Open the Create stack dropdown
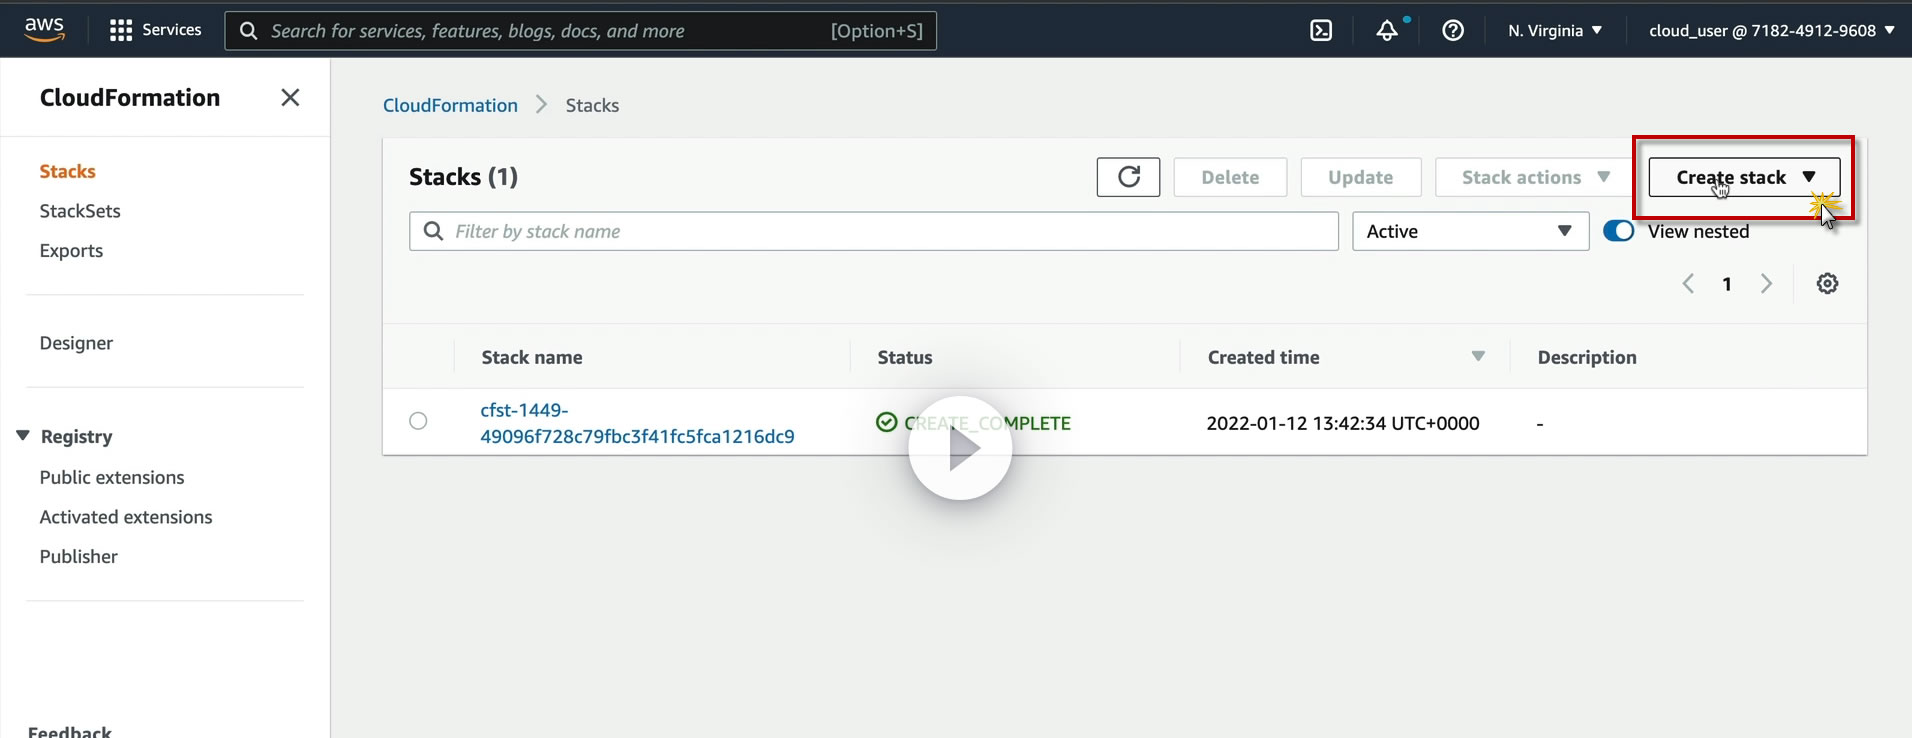Image resolution: width=1912 pixels, height=738 pixels. point(1744,177)
